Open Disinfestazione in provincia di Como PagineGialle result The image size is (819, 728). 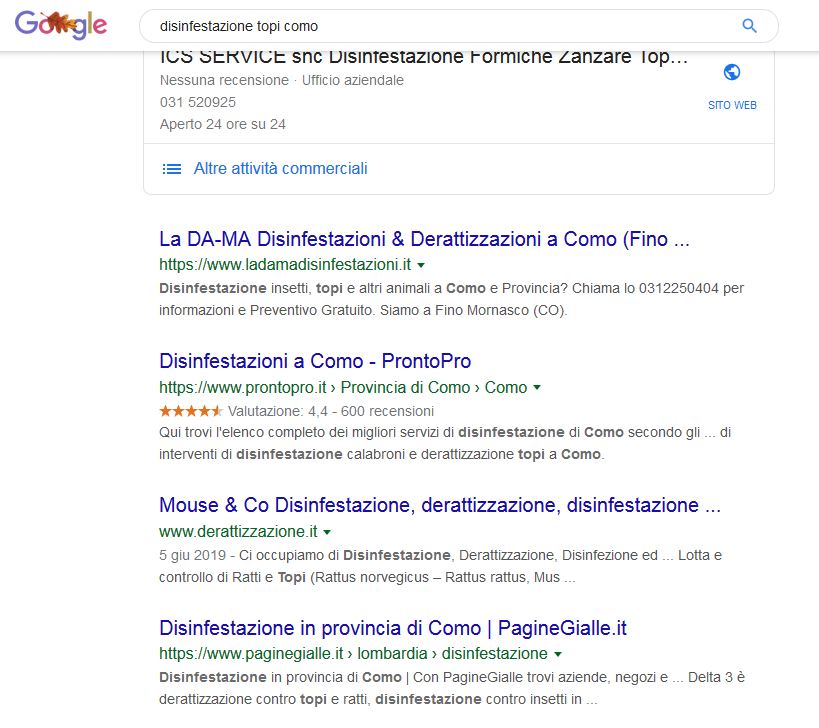393,628
